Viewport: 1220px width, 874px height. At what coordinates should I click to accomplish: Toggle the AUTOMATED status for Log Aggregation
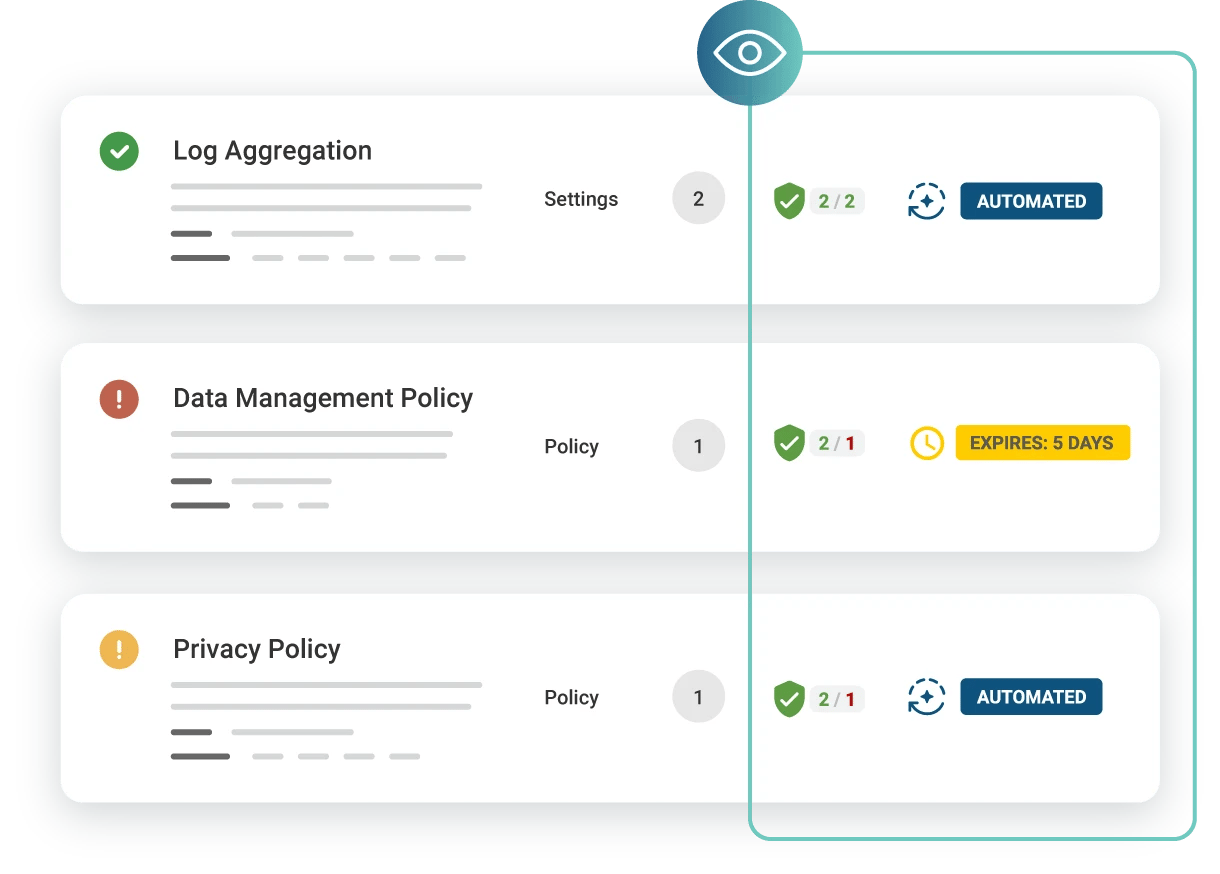1031,201
